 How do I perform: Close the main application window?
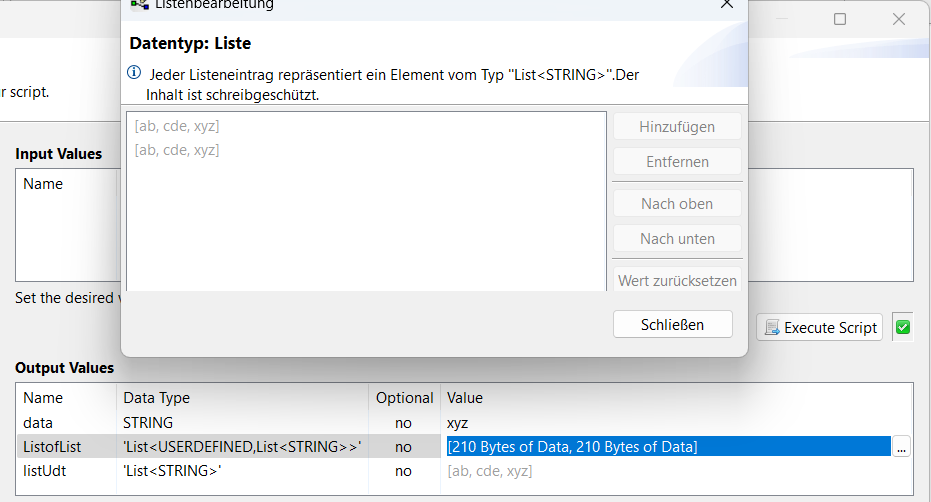point(899,19)
